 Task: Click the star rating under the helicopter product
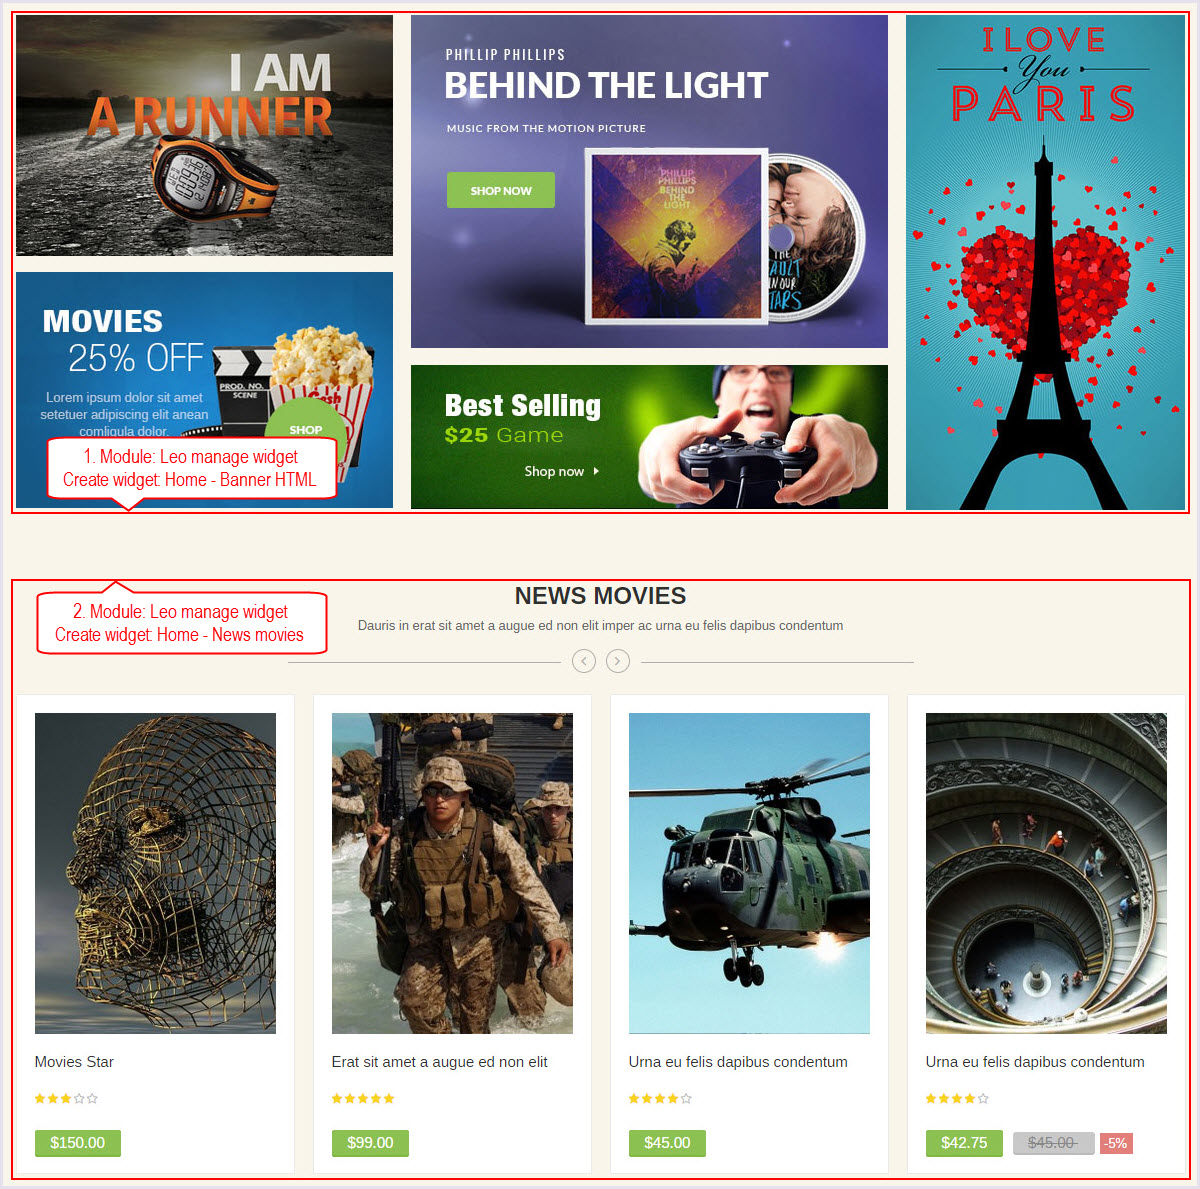click(x=660, y=1098)
